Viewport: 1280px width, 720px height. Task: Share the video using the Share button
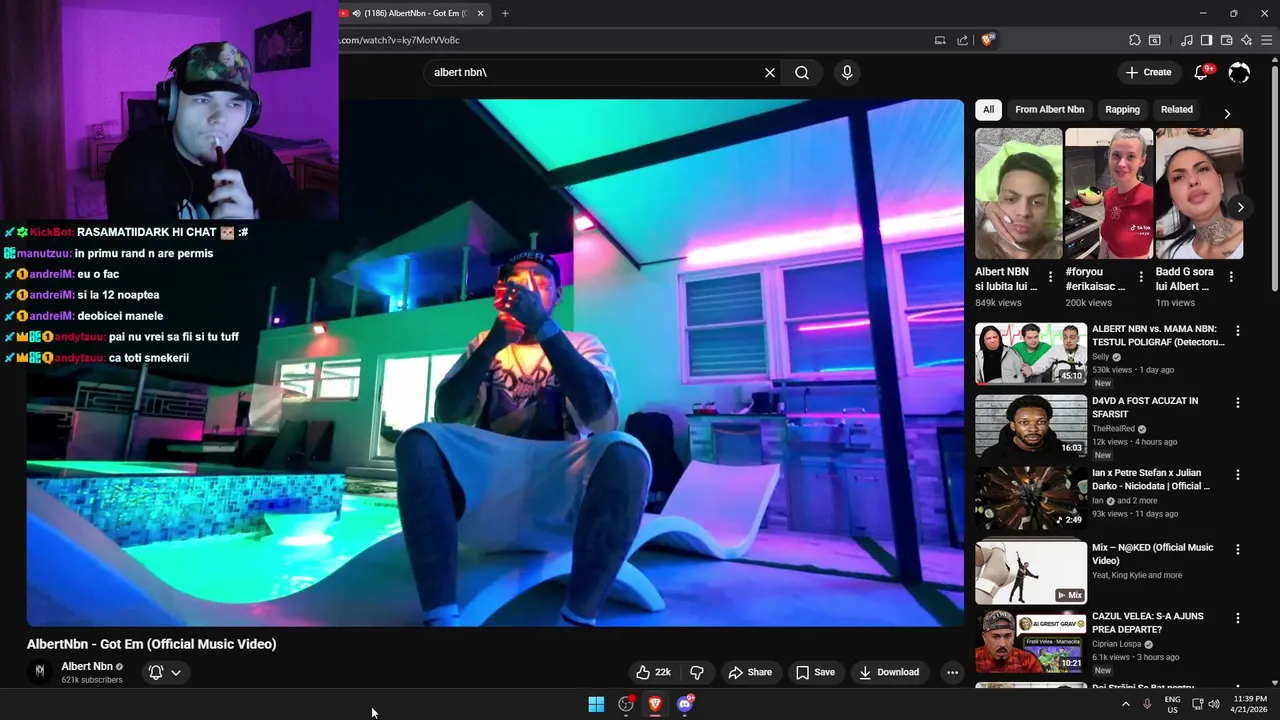(x=750, y=672)
